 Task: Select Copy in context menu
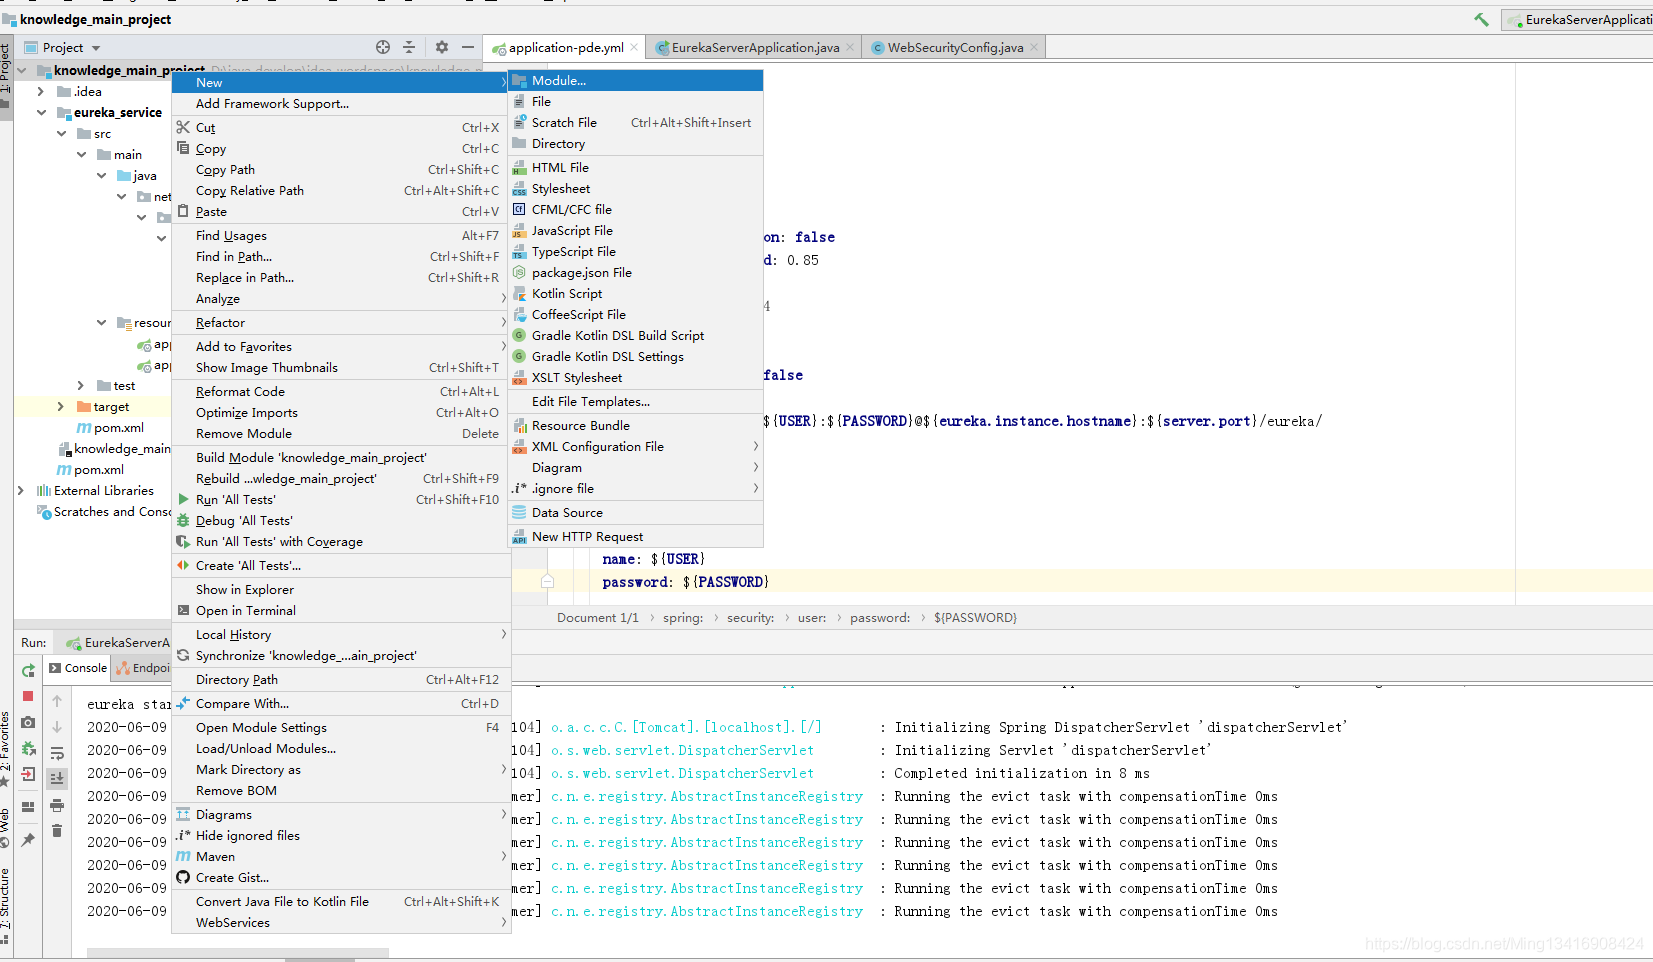click(x=340, y=149)
